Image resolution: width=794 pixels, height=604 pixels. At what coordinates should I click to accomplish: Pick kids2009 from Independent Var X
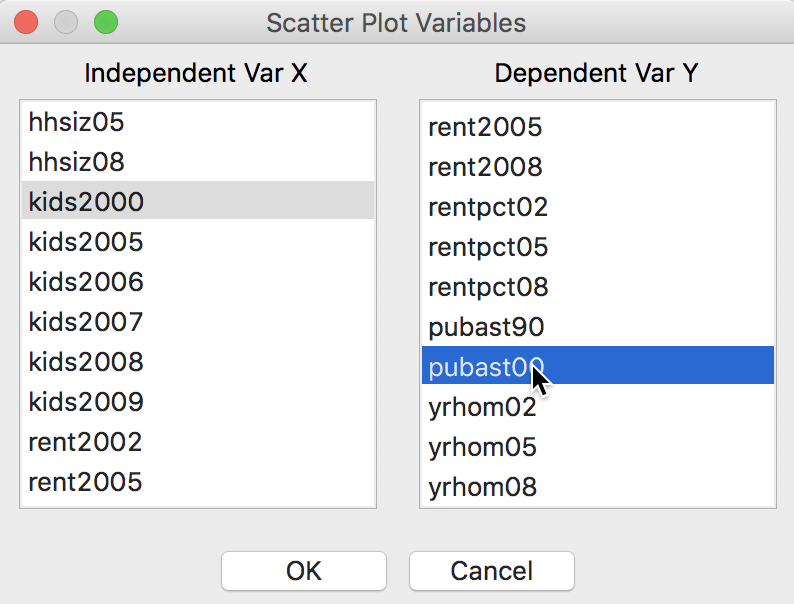point(197,401)
